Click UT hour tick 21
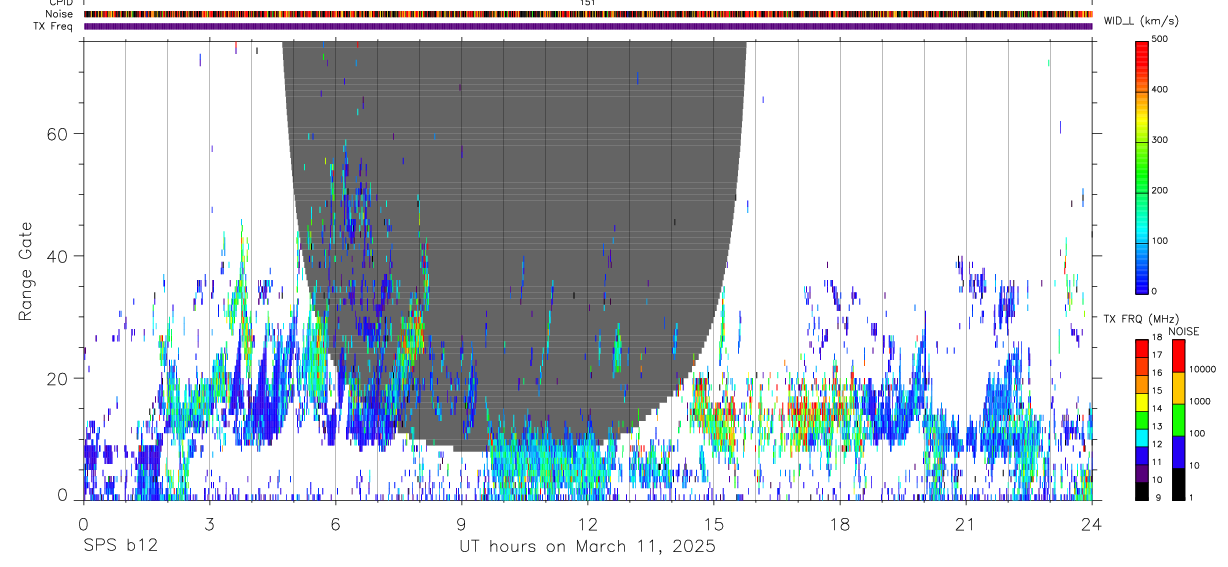Viewport: 1228px width, 567px height. click(966, 524)
